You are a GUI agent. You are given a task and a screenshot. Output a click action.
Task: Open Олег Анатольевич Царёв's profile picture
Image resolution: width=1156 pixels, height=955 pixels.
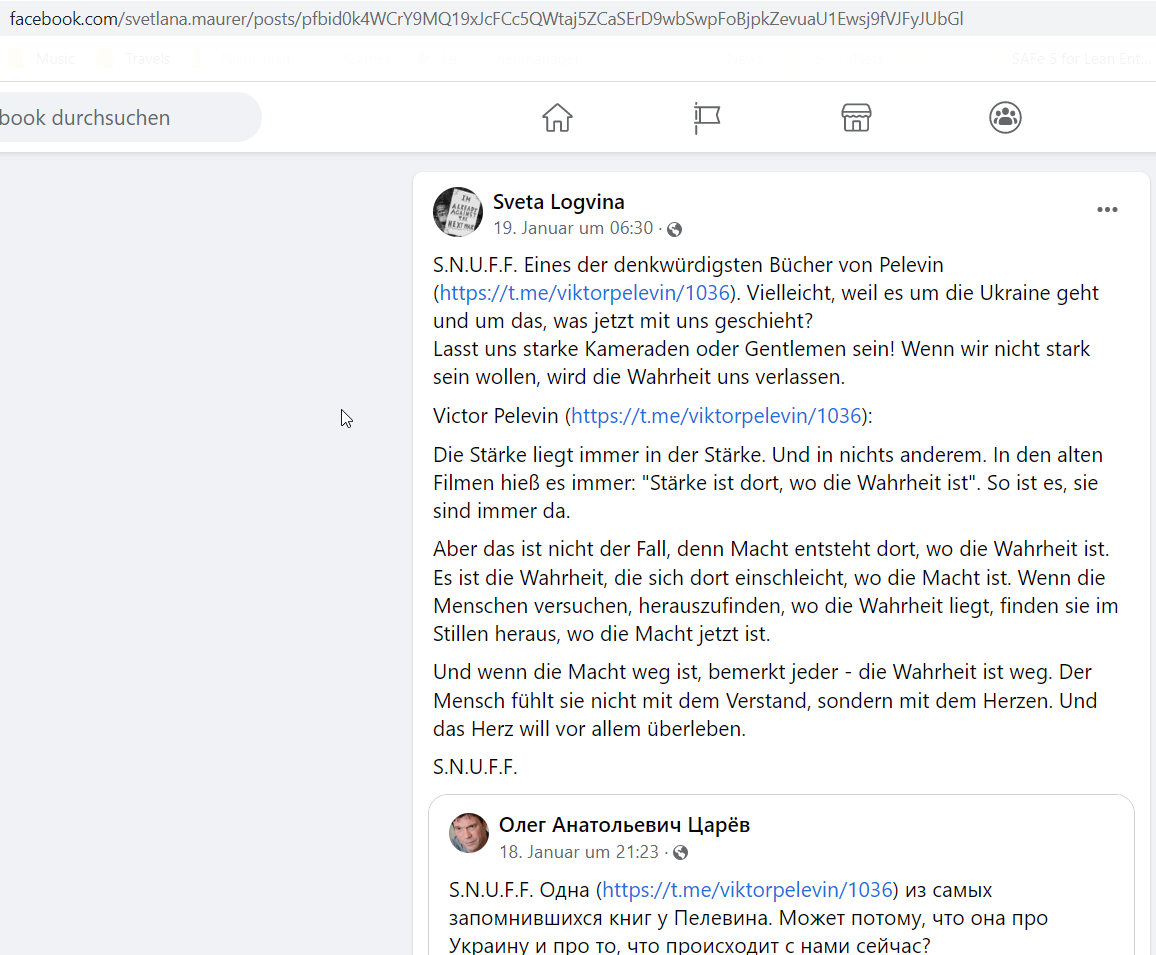[x=469, y=833]
